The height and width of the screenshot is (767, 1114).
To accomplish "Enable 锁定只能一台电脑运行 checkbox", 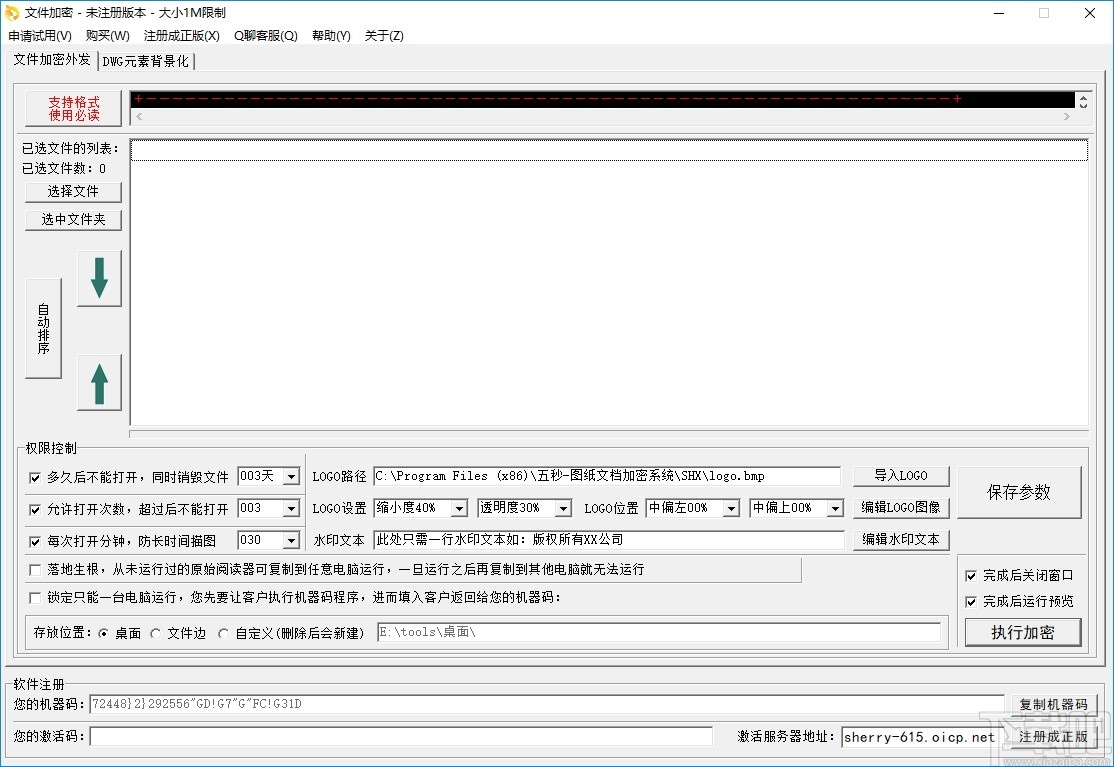I will click(35, 598).
